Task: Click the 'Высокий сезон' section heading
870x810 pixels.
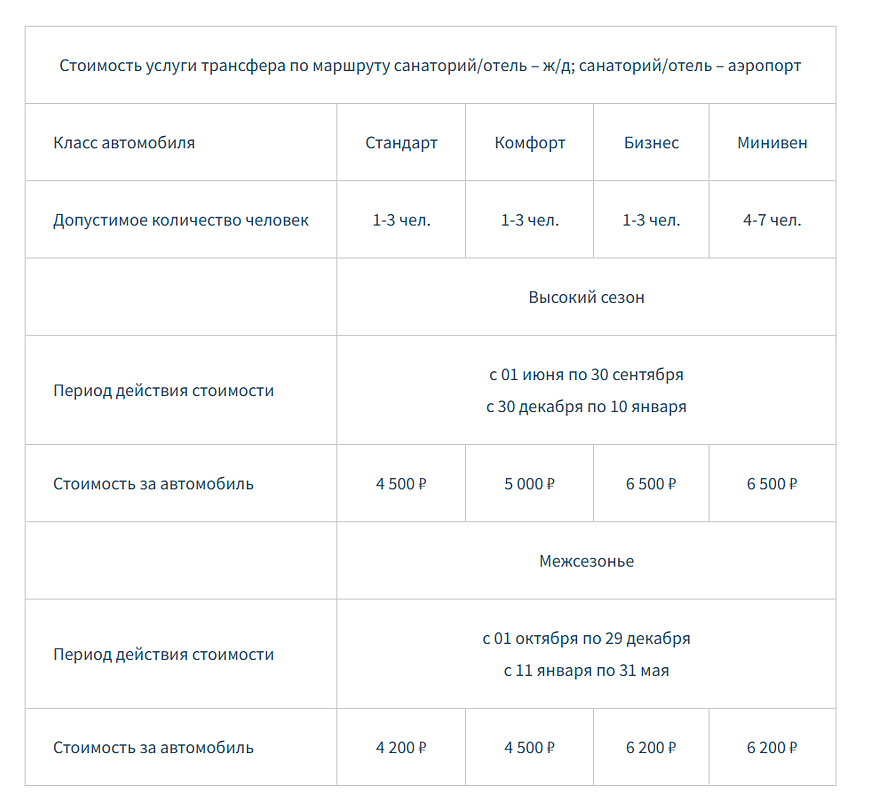Action: [x=586, y=297]
